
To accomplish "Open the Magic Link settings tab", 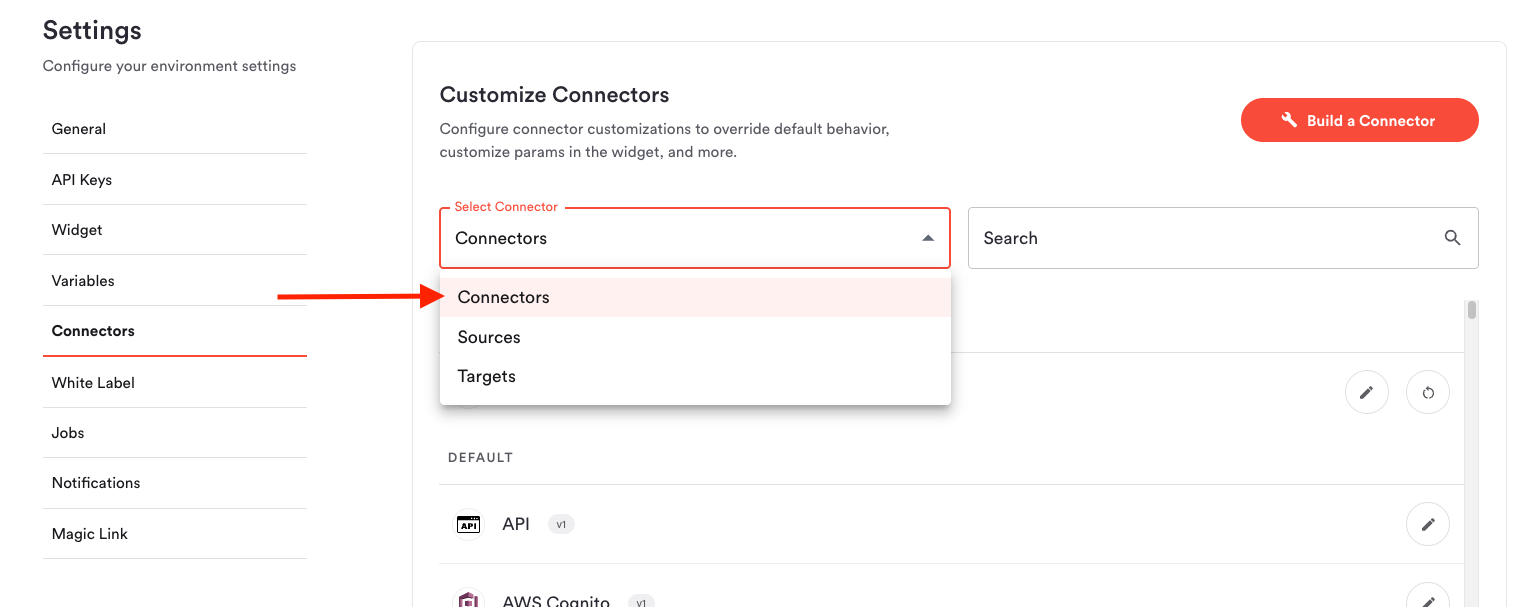I will pyautogui.click(x=90, y=534).
